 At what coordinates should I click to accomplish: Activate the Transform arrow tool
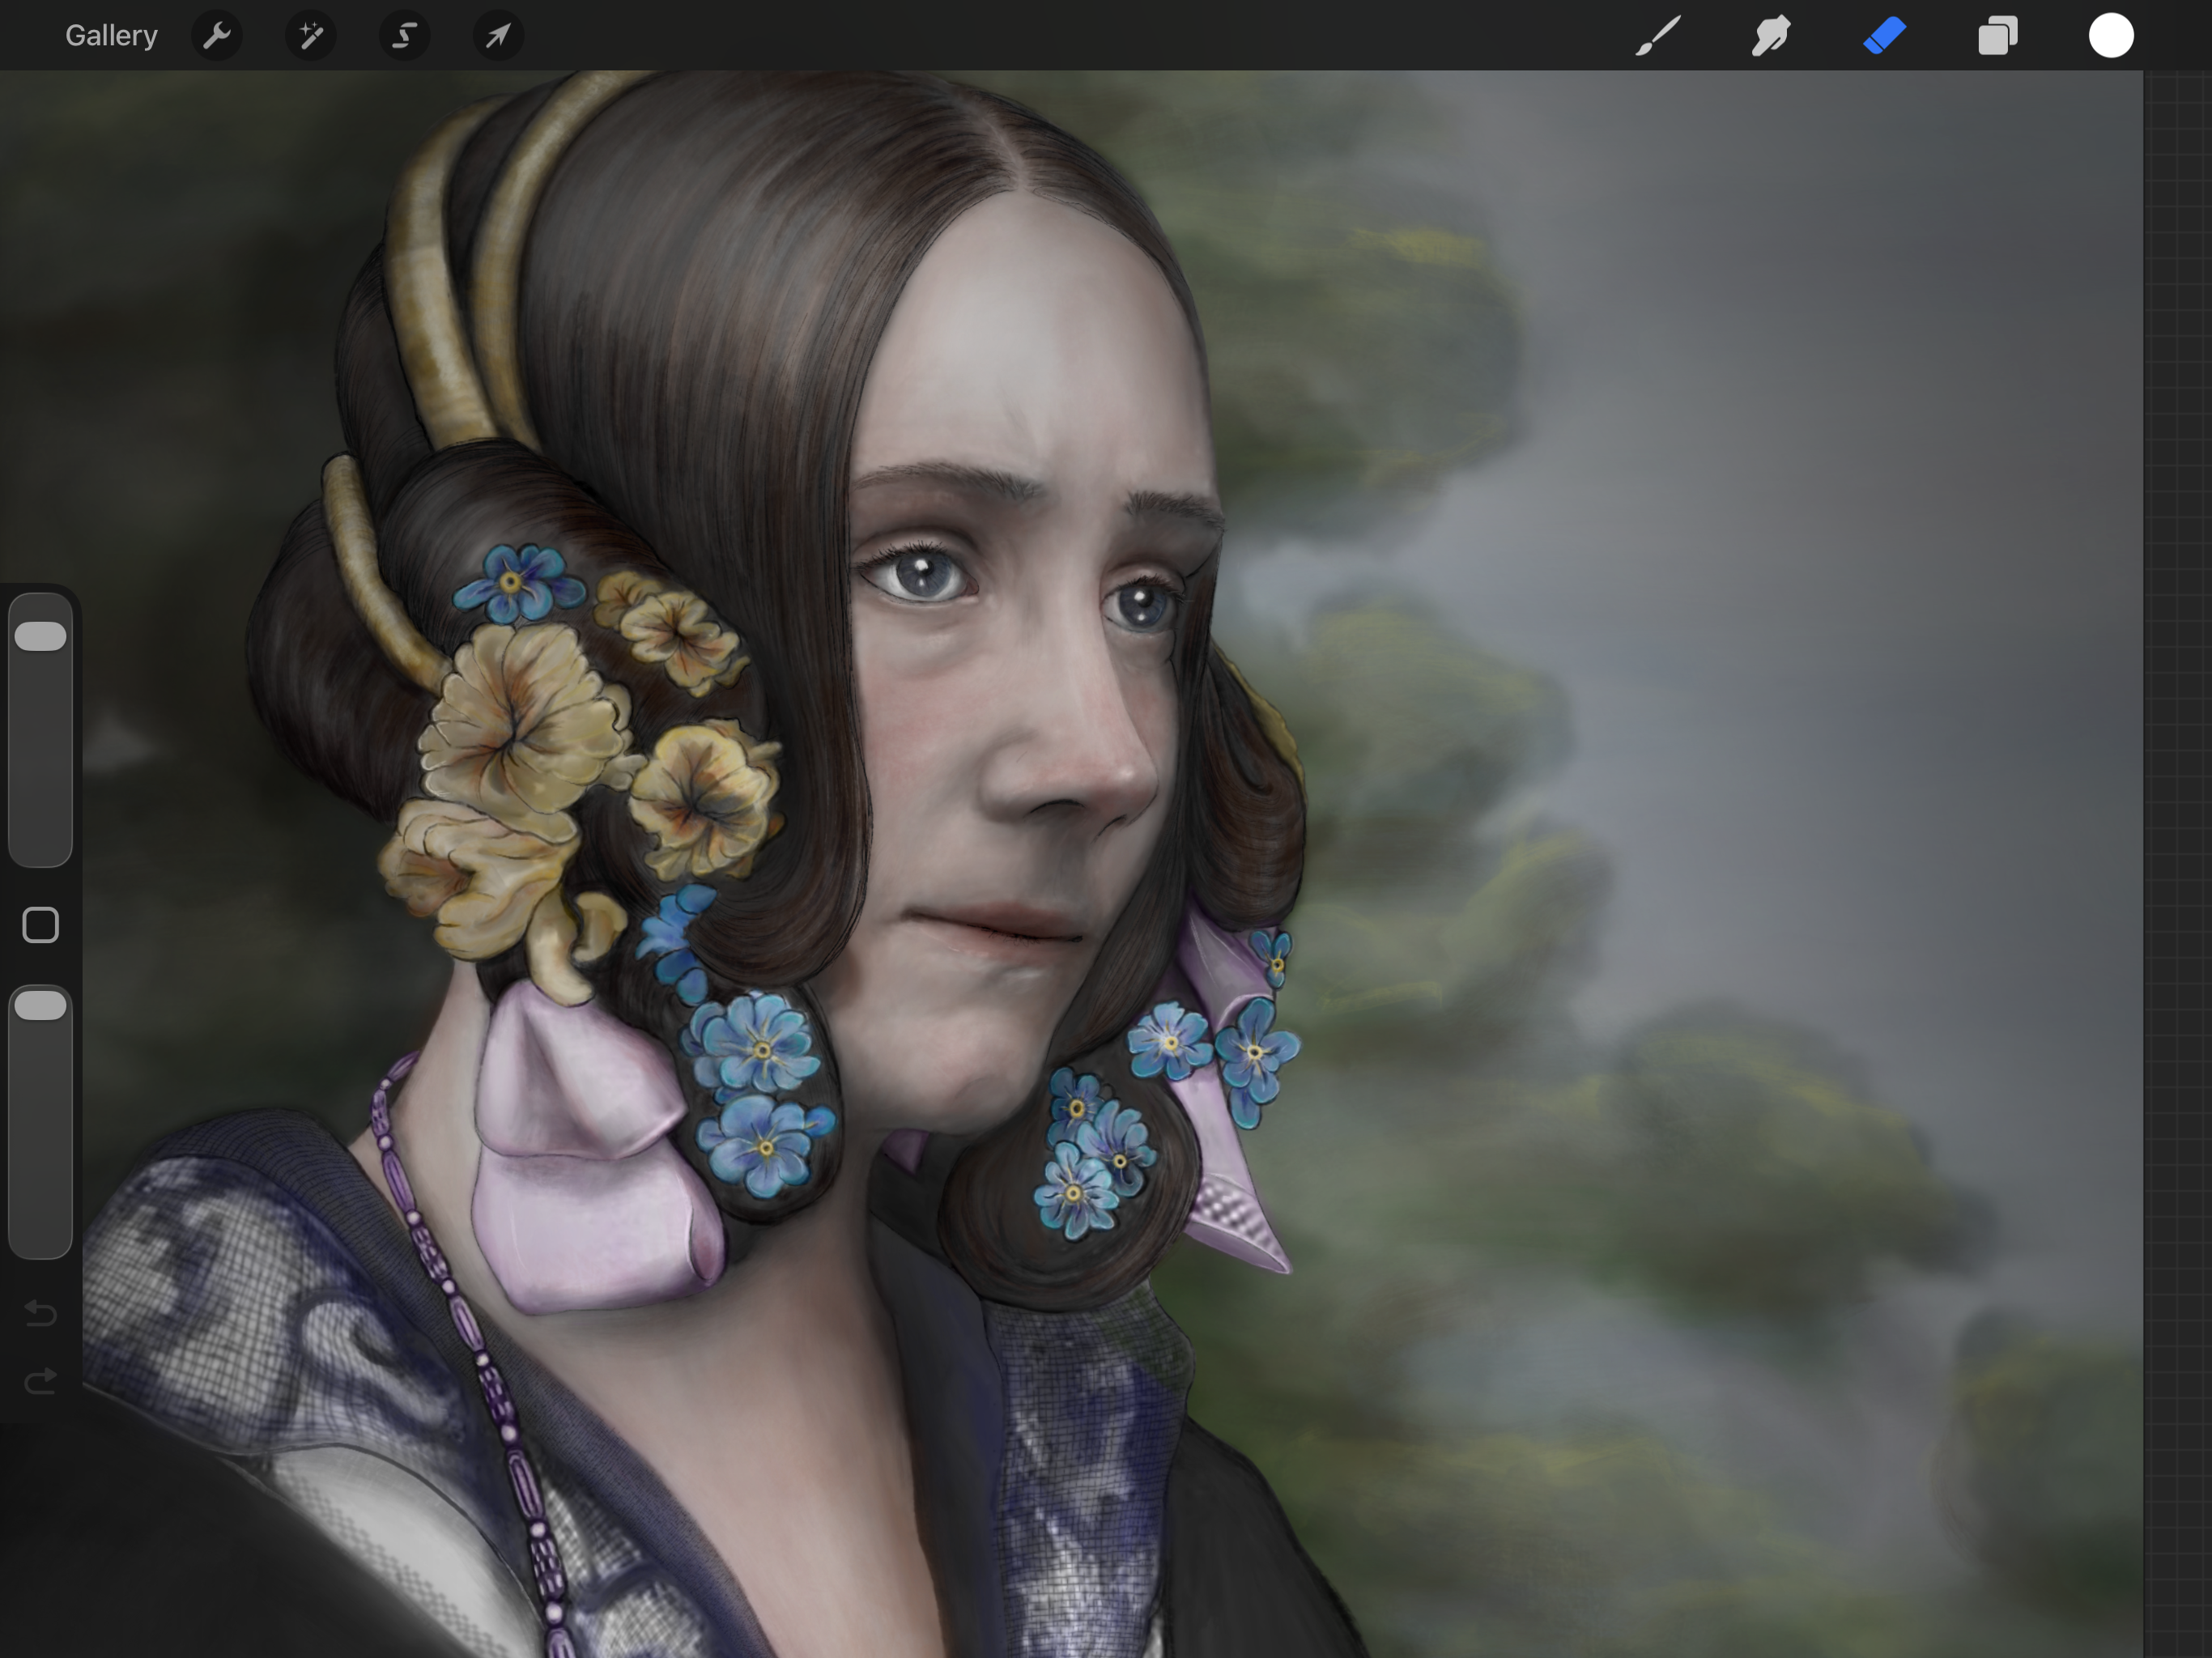[x=498, y=36]
